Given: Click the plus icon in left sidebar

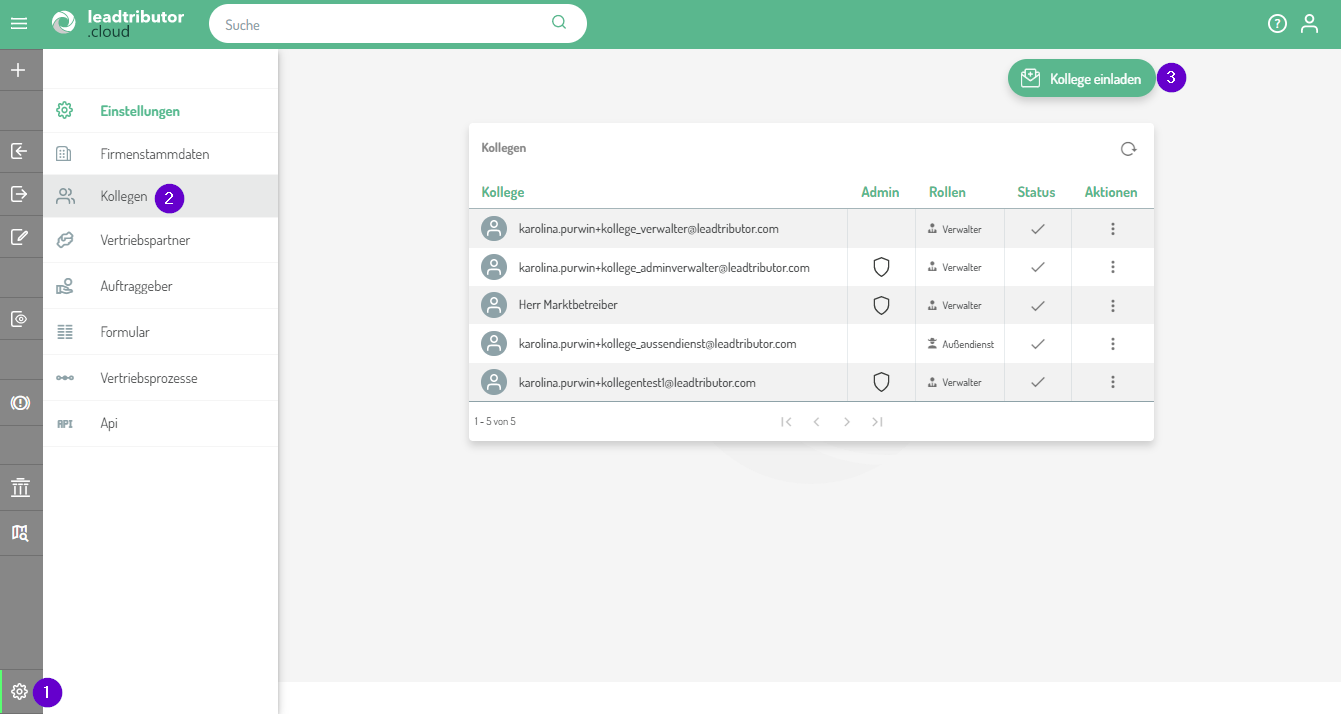Looking at the screenshot, I should coord(19,70).
